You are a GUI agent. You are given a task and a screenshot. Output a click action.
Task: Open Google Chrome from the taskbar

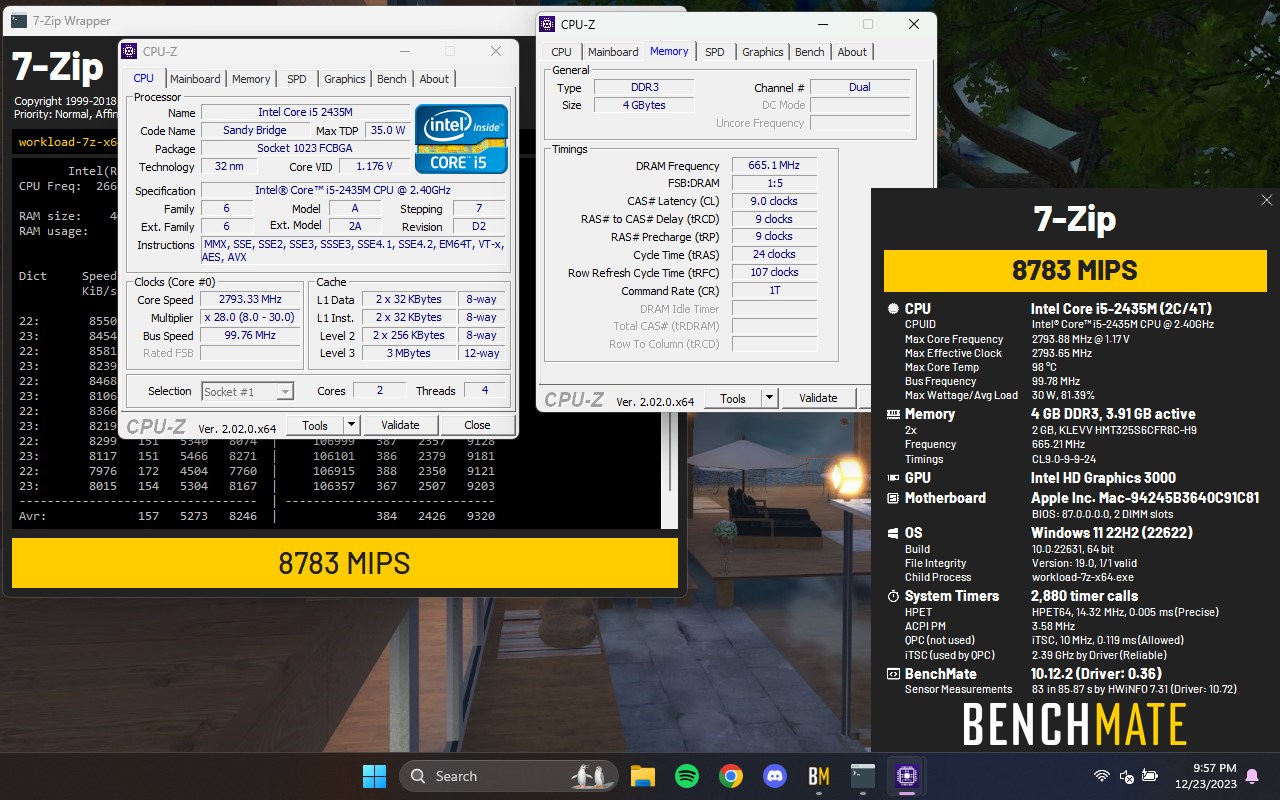tap(730, 776)
